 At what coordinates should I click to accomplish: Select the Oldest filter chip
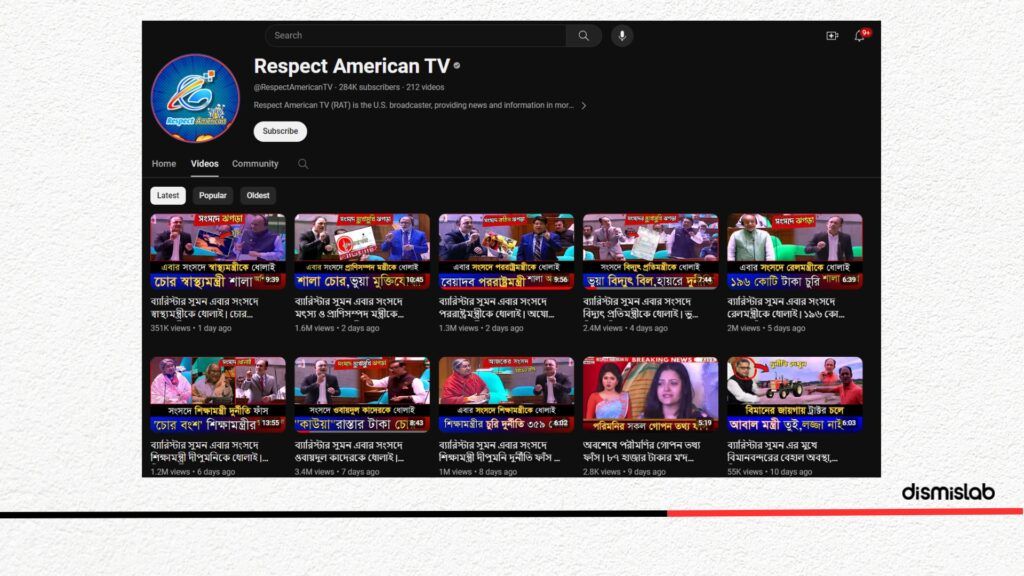point(258,195)
